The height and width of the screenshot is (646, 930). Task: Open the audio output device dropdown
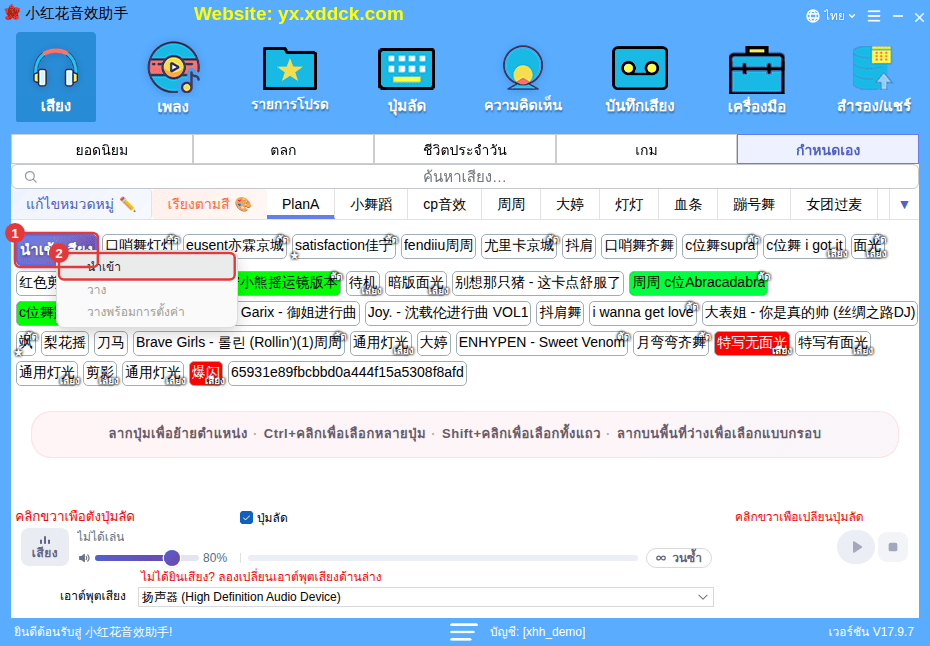(x=425, y=597)
